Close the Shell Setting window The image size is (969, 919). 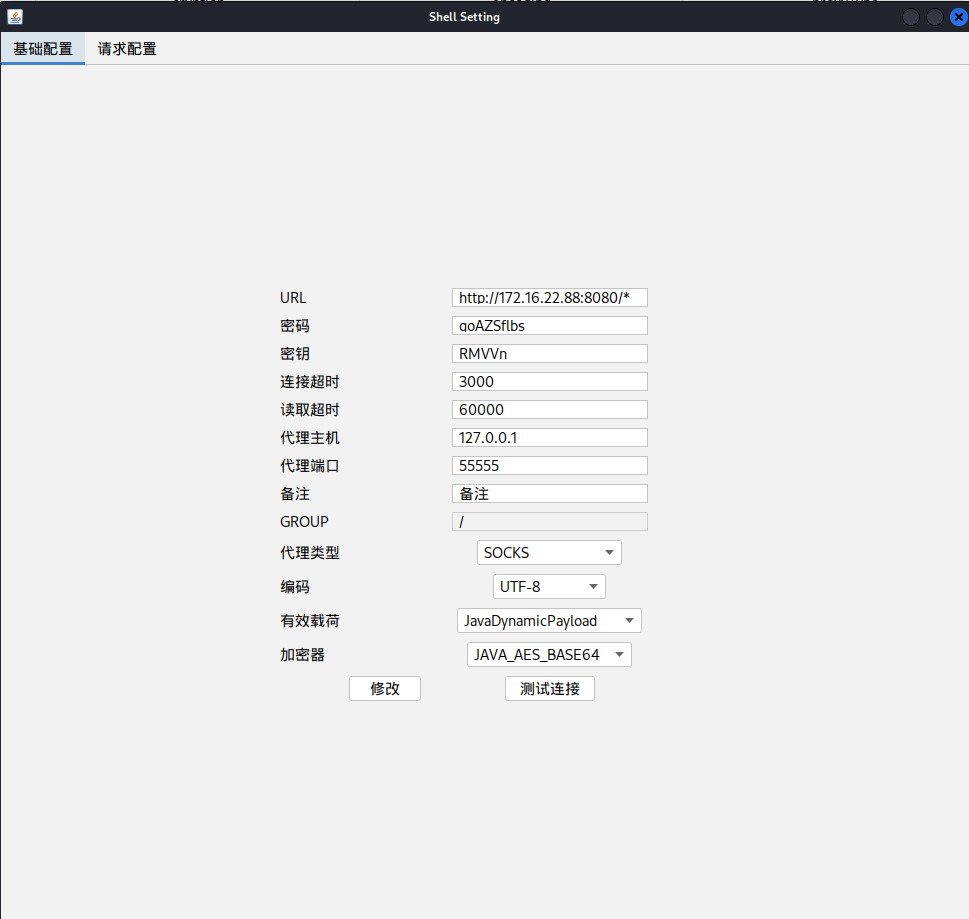[958, 17]
